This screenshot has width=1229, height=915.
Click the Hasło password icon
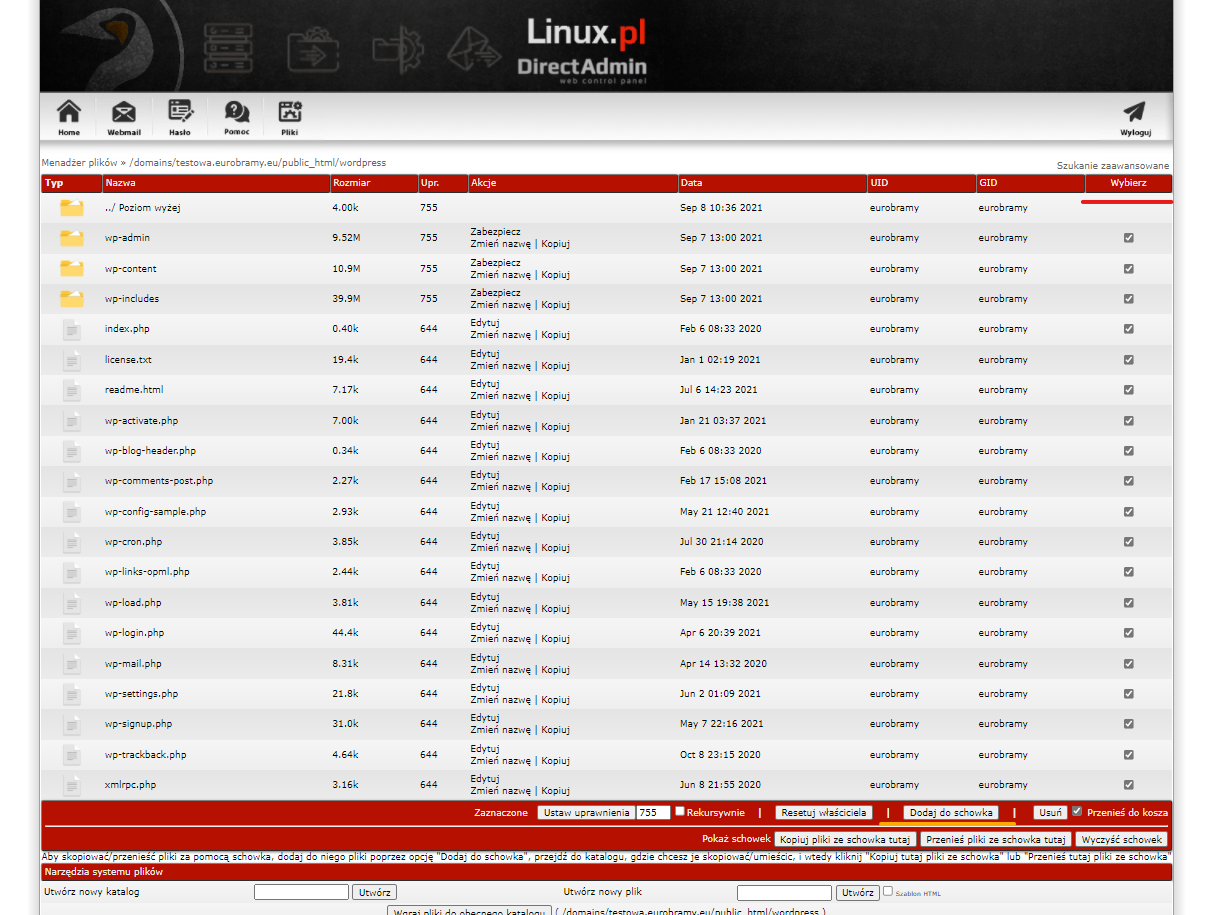[180, 113]
